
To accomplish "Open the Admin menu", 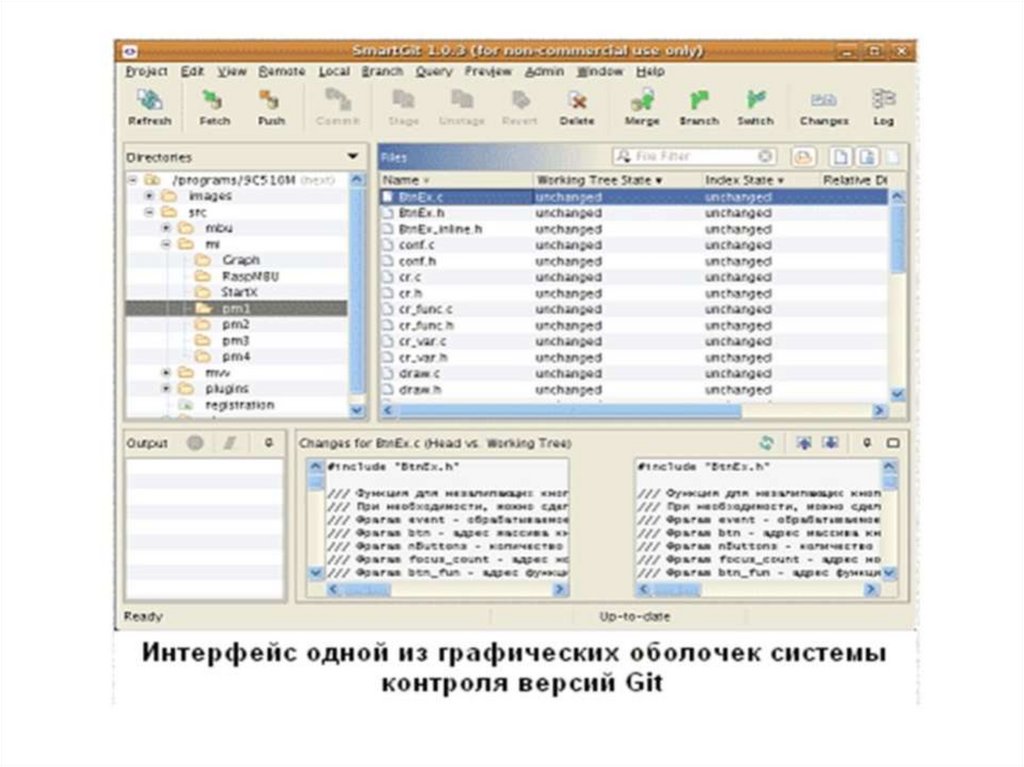I will tap(544, 71).
